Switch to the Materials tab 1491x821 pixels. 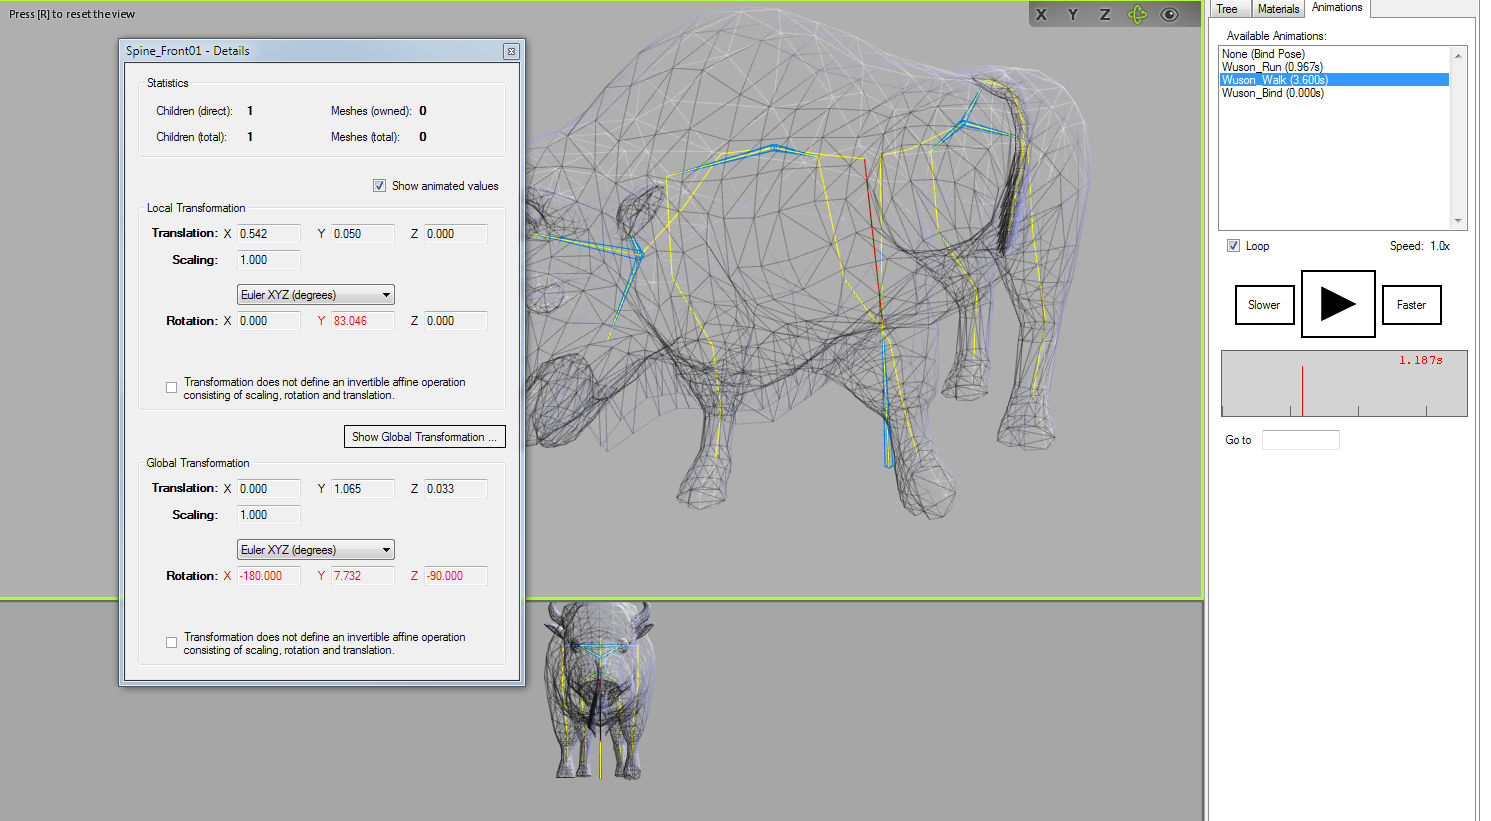click(x=1278, y=9)
